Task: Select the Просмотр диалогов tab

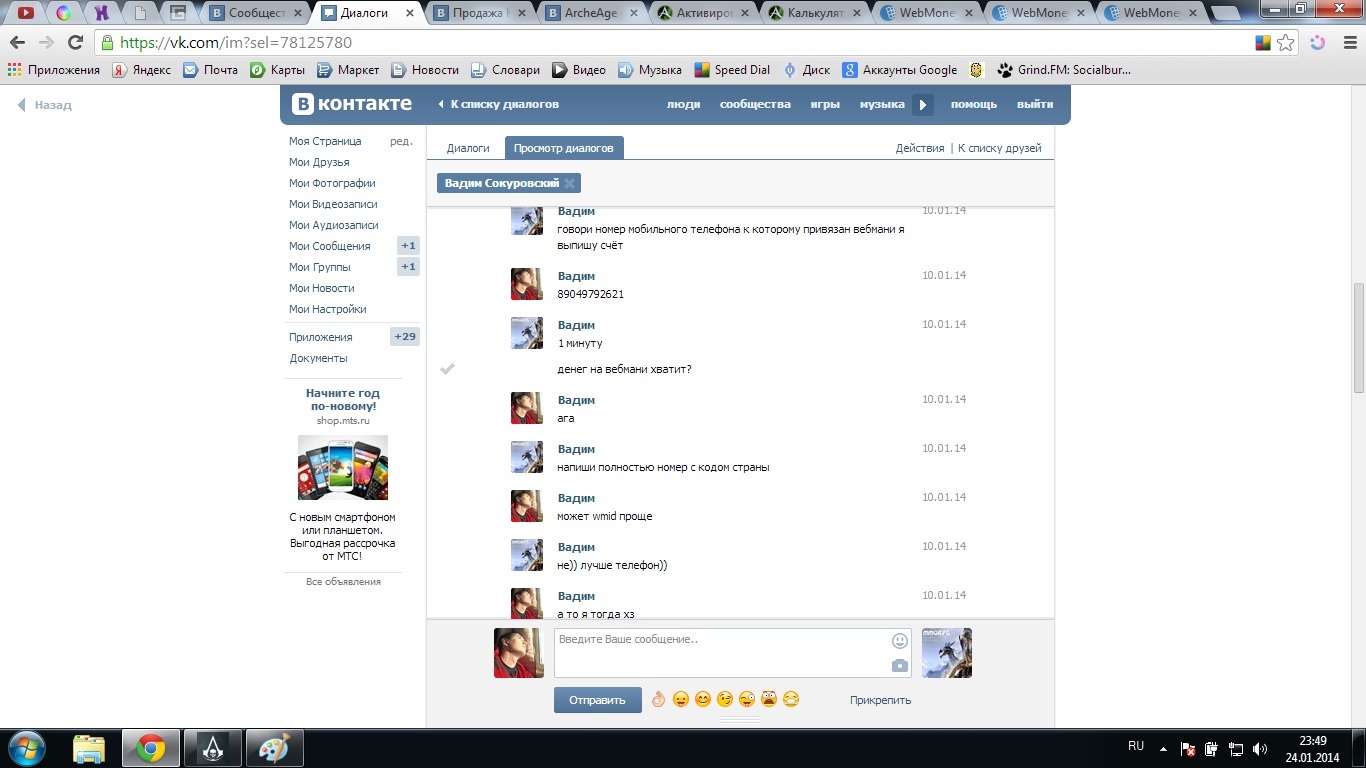Action: pos(564,148)
